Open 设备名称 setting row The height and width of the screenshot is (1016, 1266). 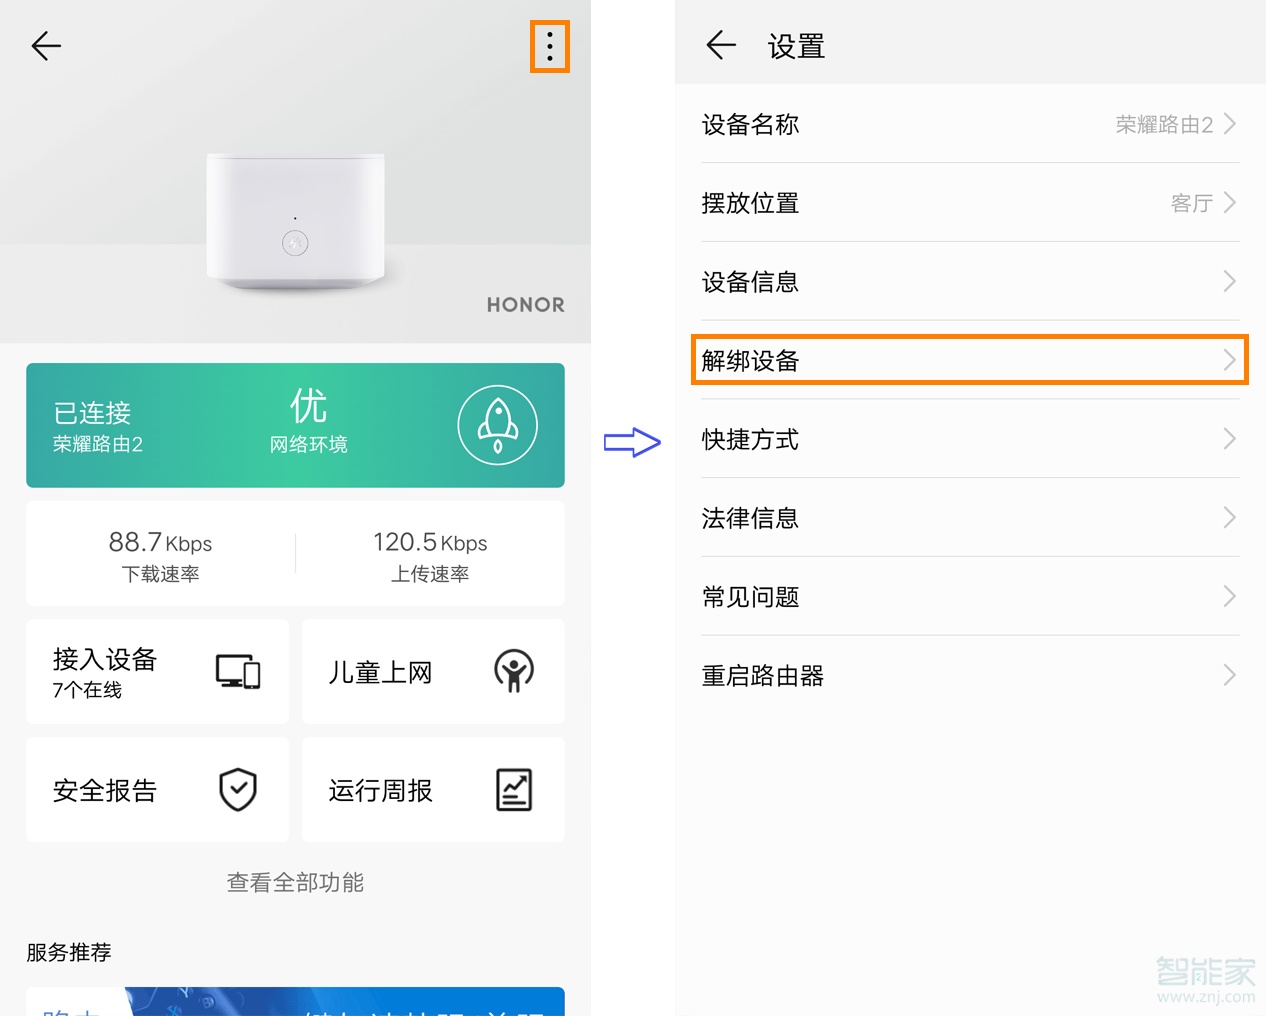pos(970,124)
